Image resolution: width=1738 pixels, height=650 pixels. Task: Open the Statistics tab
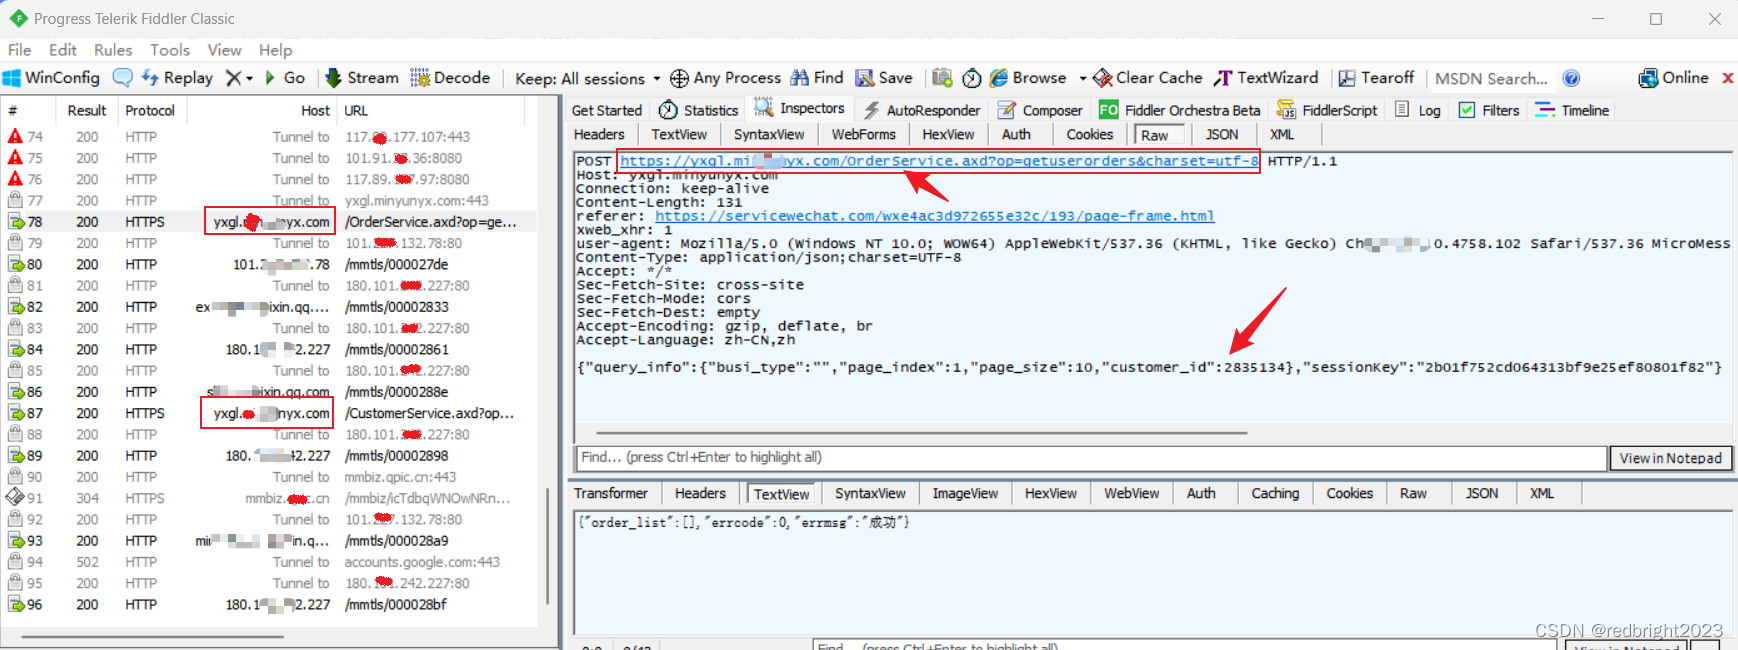pos(699,110)
